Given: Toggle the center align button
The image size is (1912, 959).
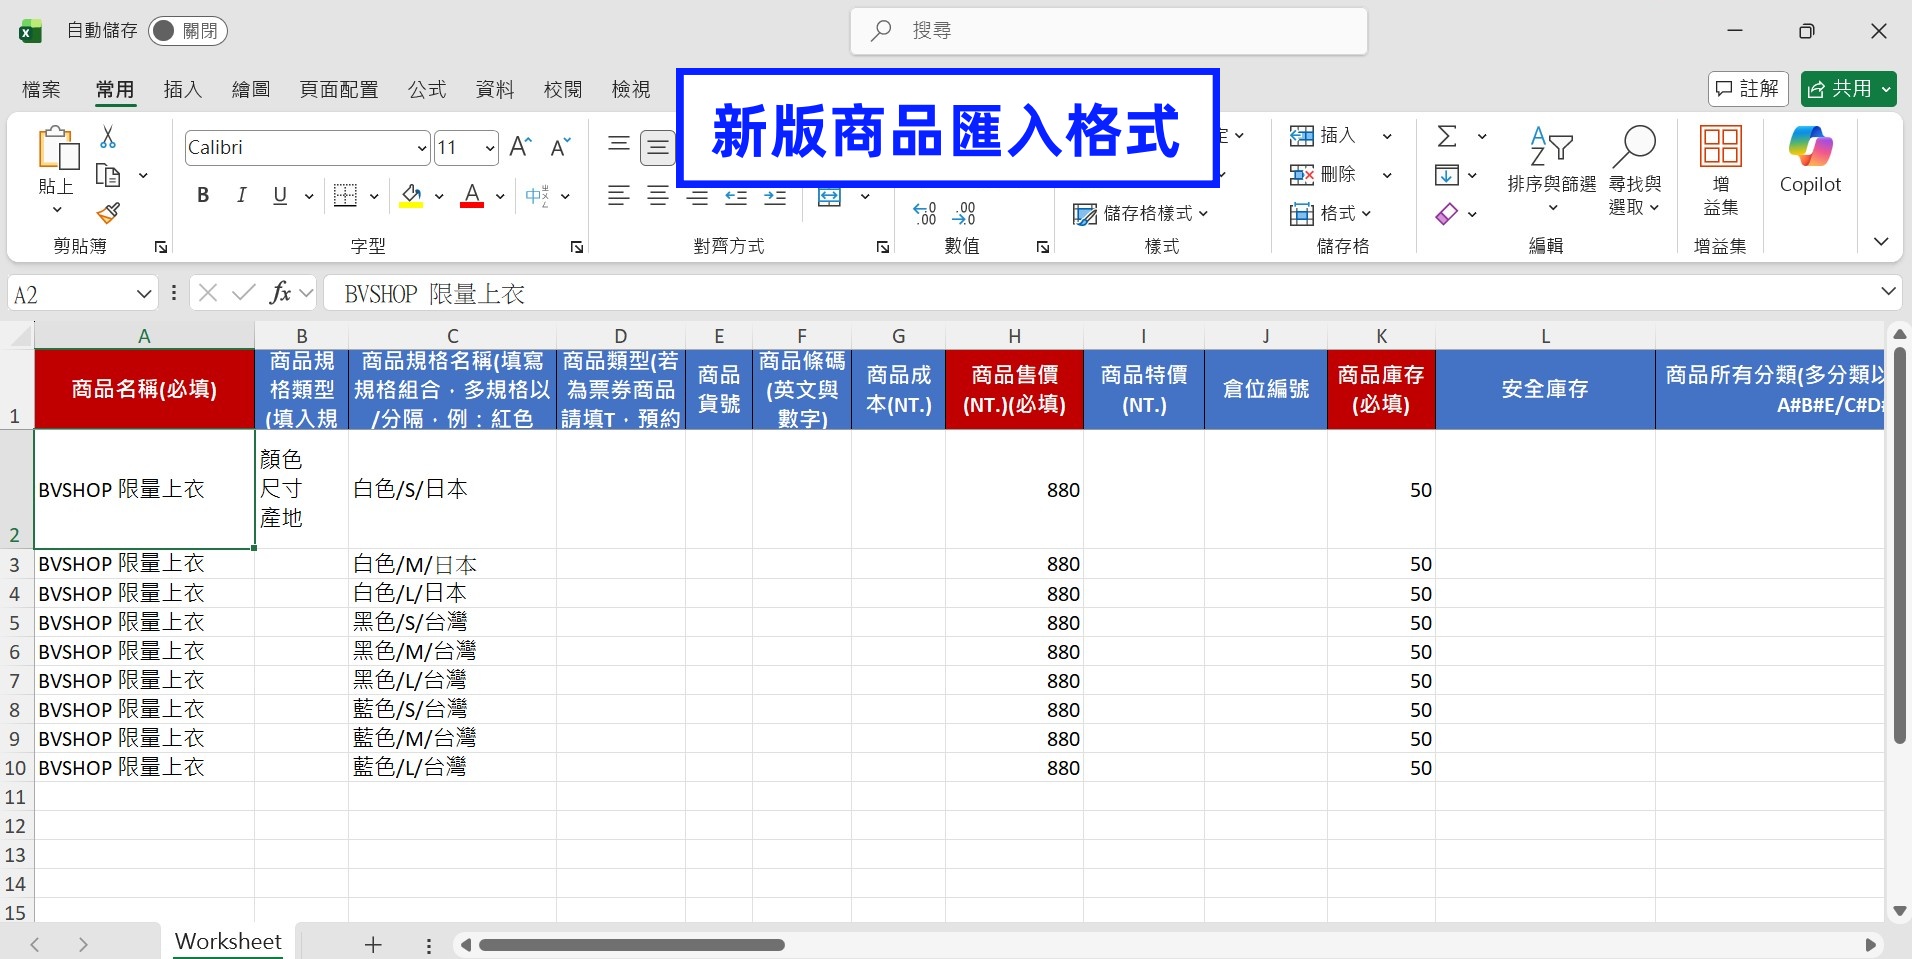Looking at the screenshot, I should pyautogui.click(x=657, y=195).
